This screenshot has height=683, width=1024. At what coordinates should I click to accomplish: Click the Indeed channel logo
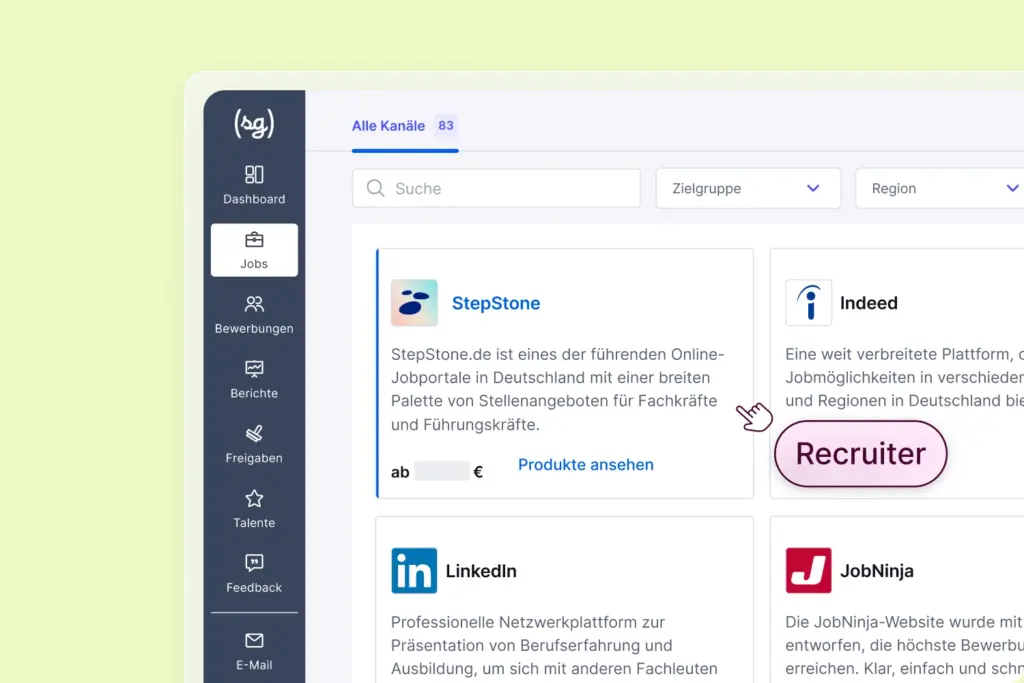(808, 302)
